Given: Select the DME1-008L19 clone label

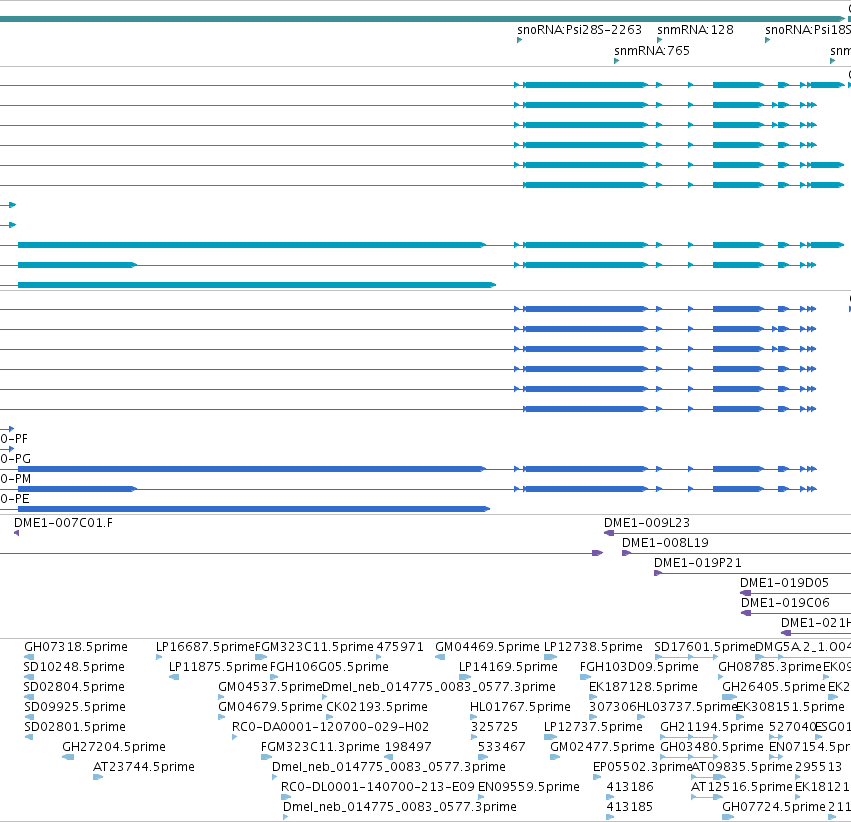Looking at the screenshot, I should click(665, 543).
